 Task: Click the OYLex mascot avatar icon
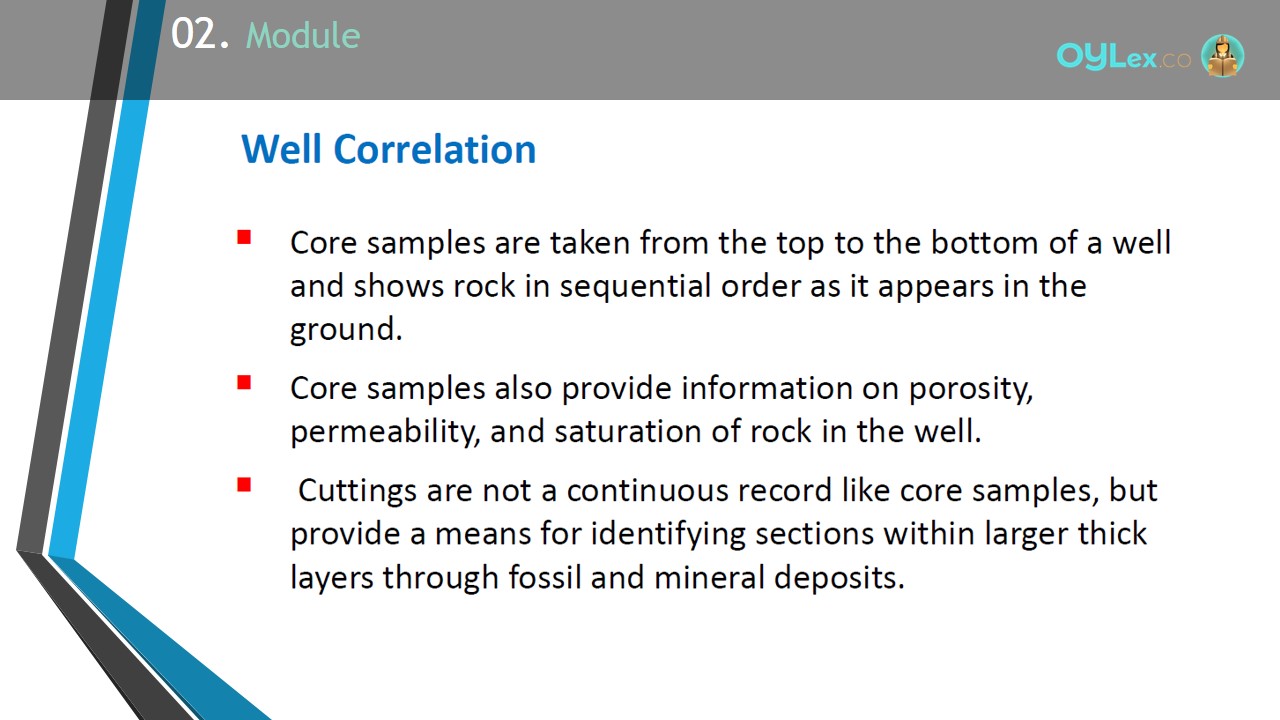(1222, 56)
